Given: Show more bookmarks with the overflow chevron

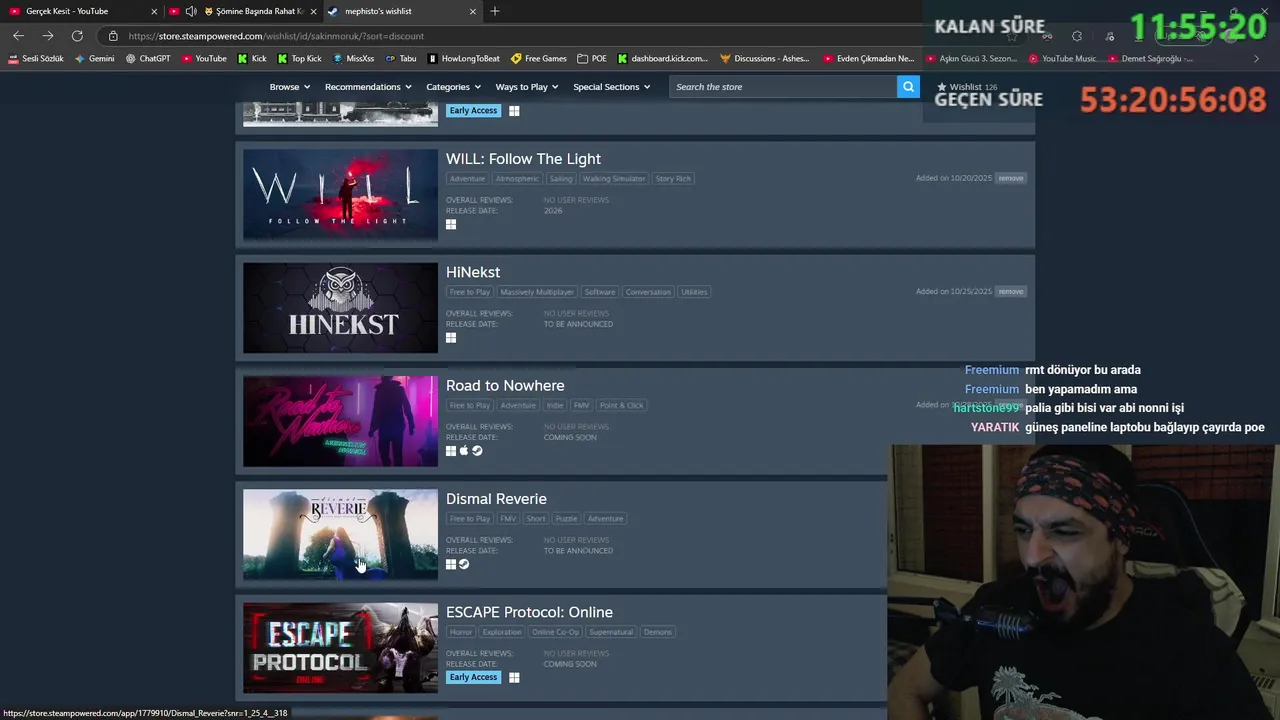Looking at the screenshot, I should click(1256, 59).
